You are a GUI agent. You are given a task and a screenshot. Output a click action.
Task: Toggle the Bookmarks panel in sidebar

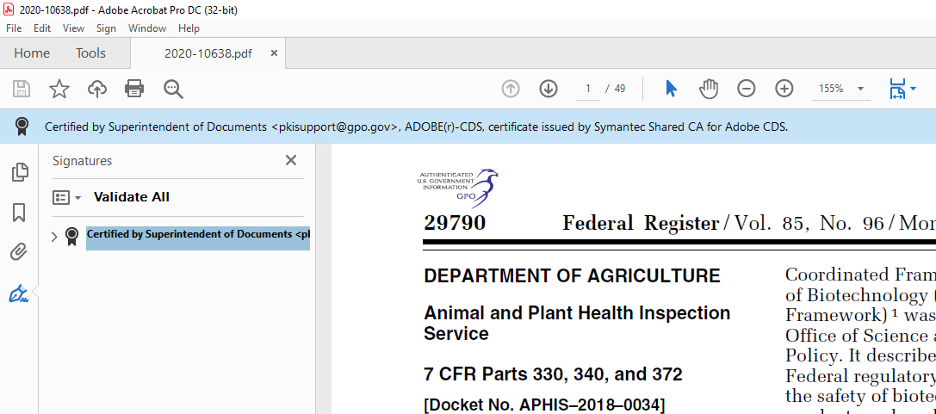[x=19, y=212]
